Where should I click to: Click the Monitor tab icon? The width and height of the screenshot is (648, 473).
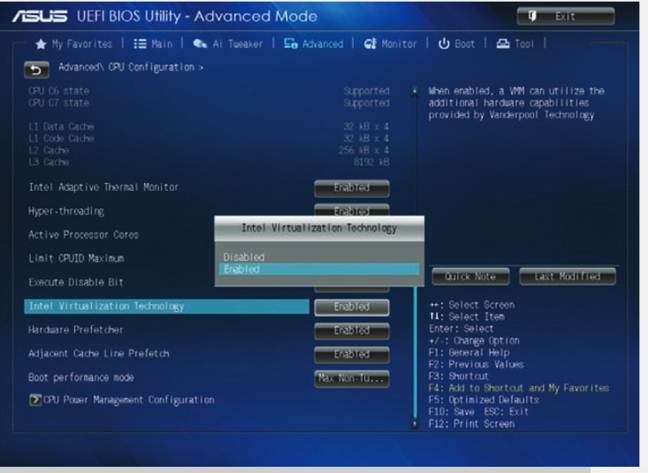pos(370,44)
